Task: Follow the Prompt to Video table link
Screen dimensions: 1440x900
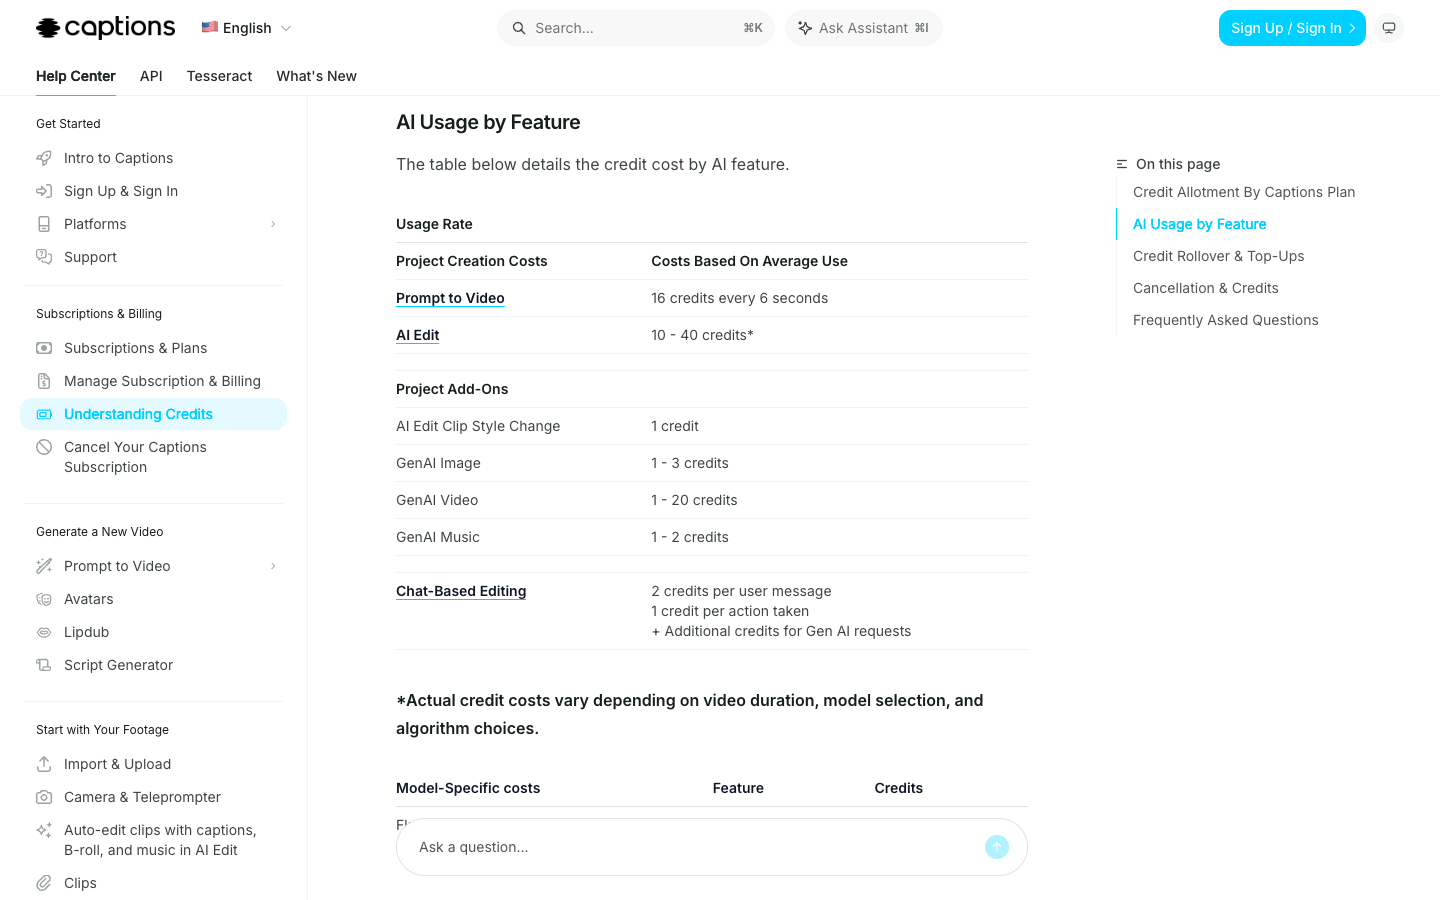Action: 450,298
